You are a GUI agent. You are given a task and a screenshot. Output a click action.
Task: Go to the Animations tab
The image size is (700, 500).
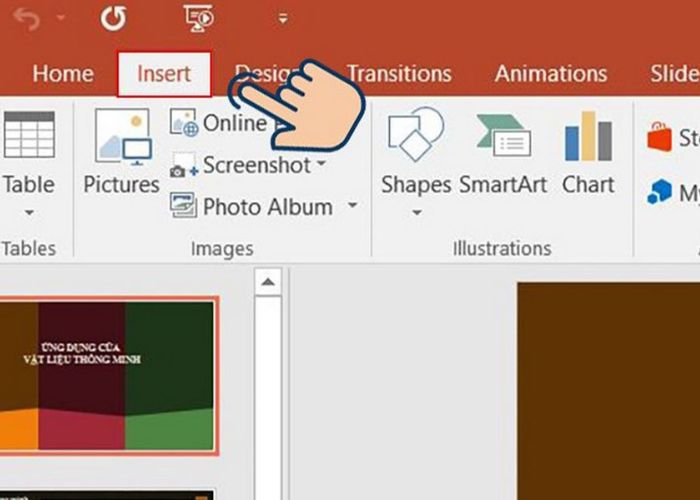coord(550,74)
